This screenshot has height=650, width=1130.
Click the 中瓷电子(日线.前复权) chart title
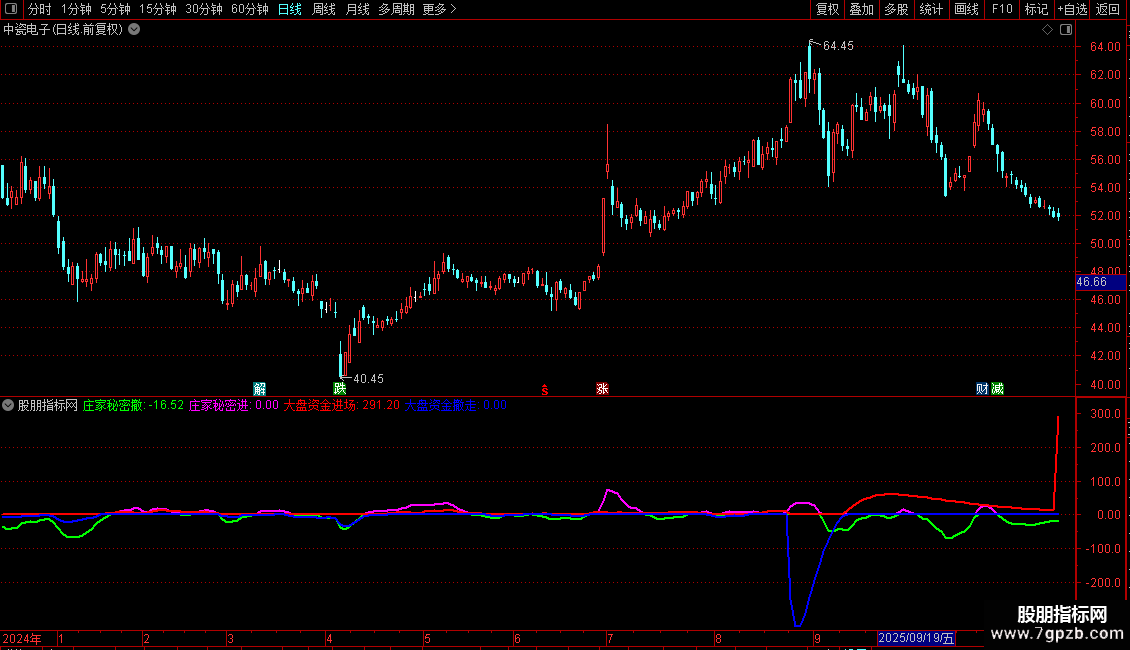(63, 30)
